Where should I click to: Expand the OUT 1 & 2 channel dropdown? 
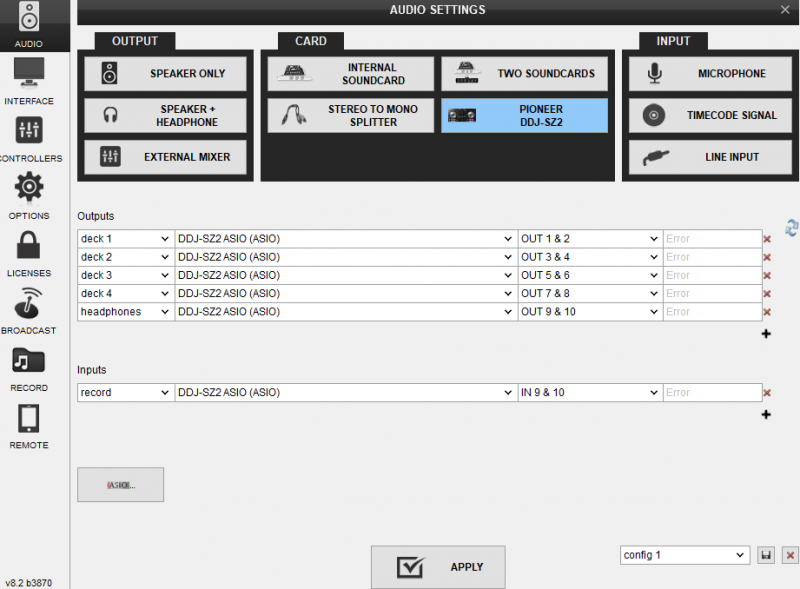(x=590, y=239)
